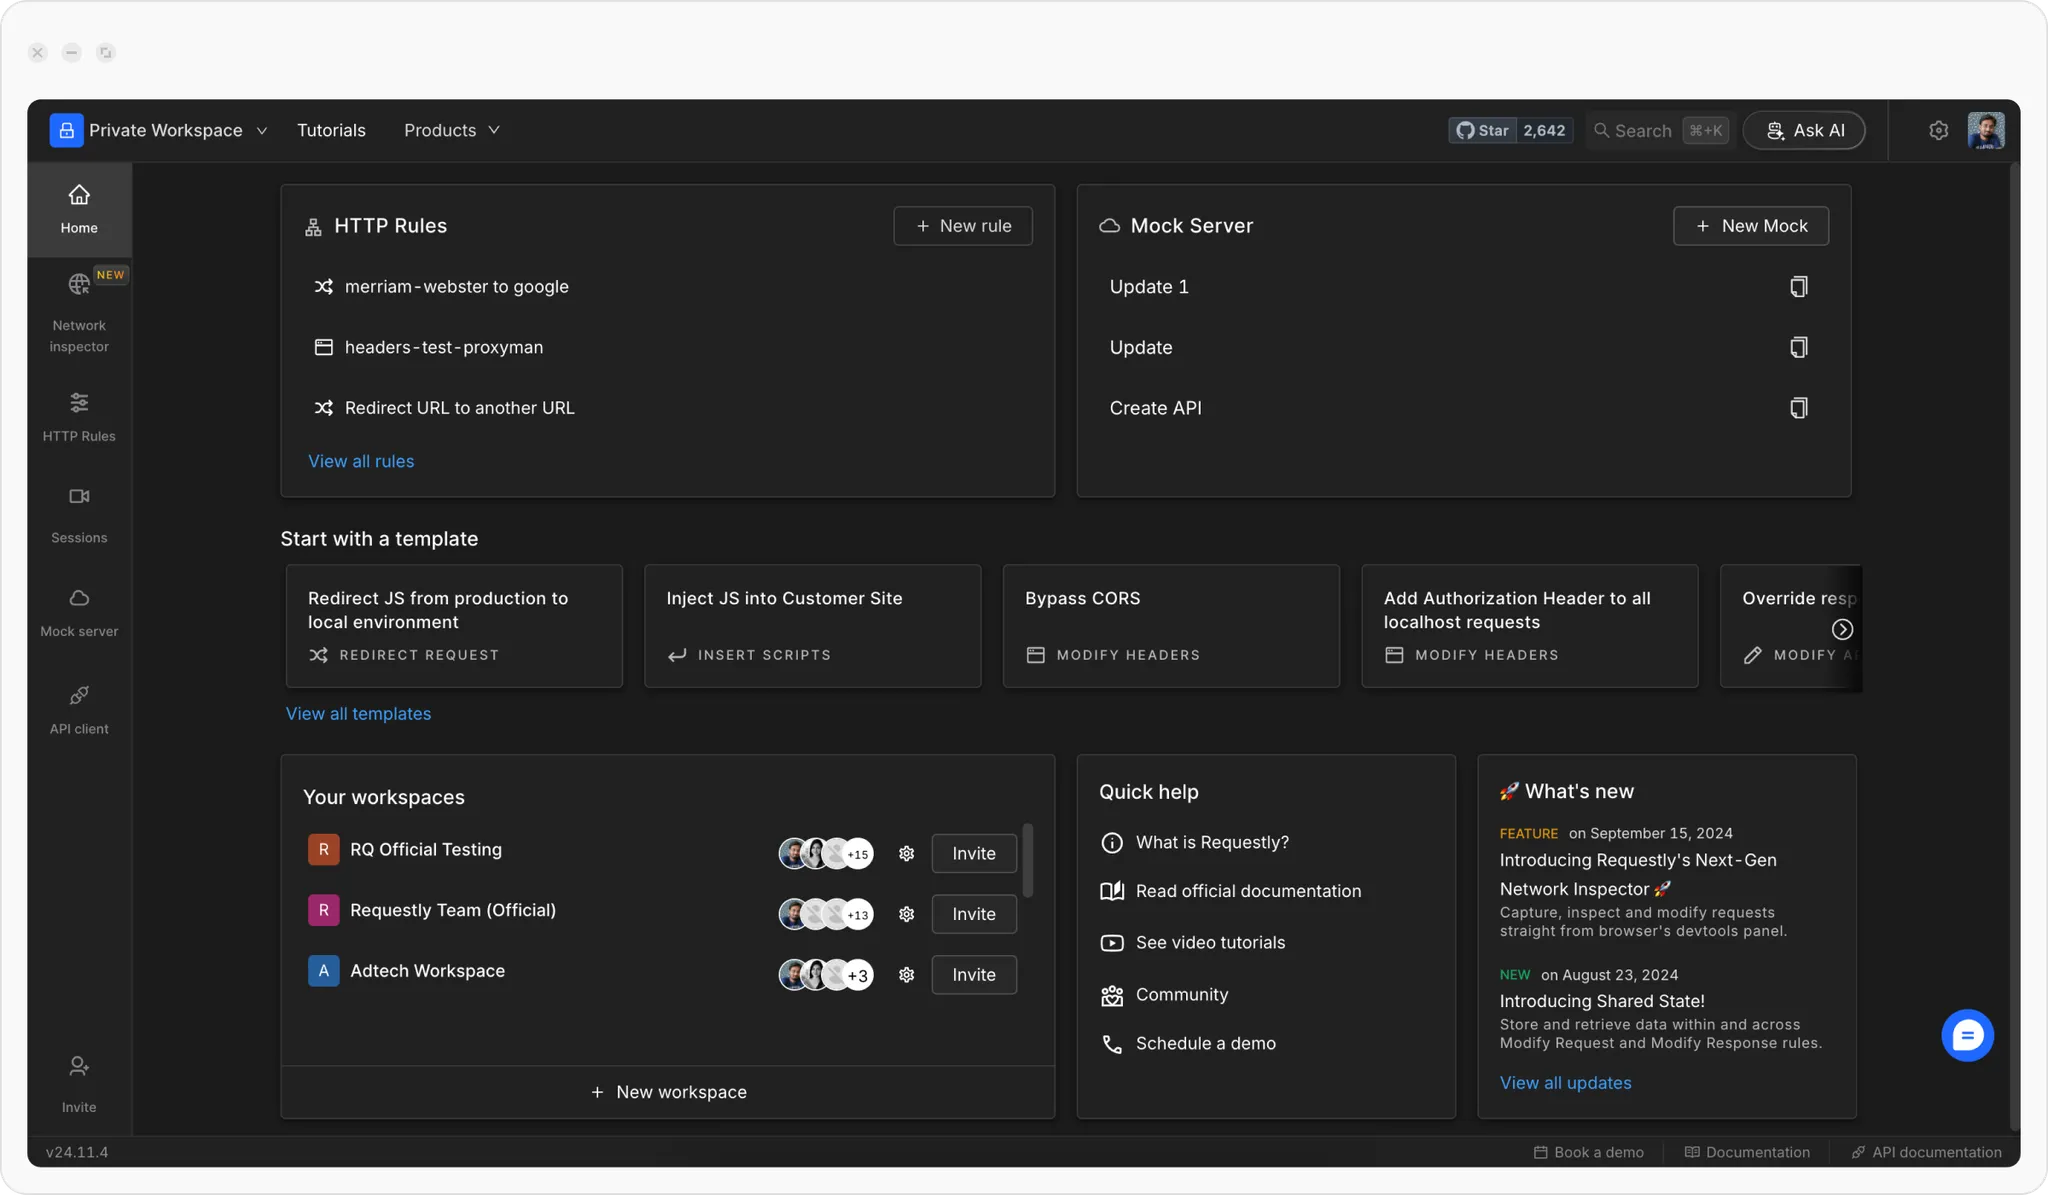Screen dimensions: 2048x1195
Task: Open View all templates link
Action: [x=358, y=714]
